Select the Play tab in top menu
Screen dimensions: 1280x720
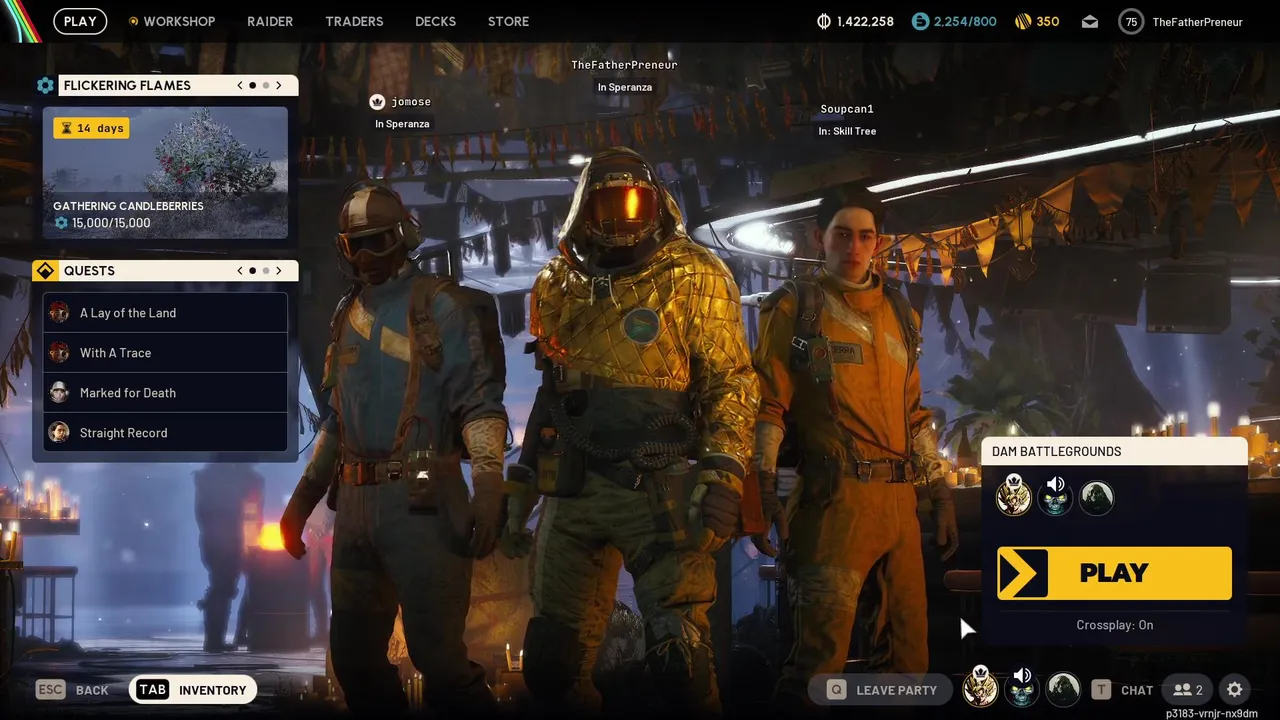pyautogui.click(x=80, y=21)
